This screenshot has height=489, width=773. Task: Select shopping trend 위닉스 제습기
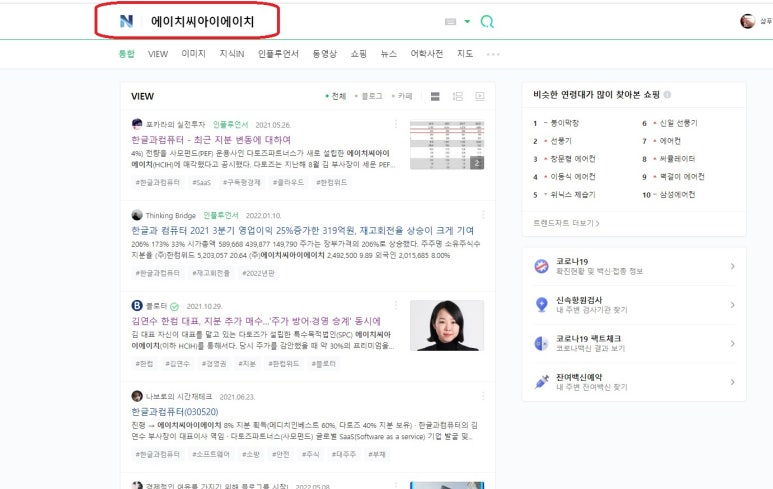pos(572,195)
